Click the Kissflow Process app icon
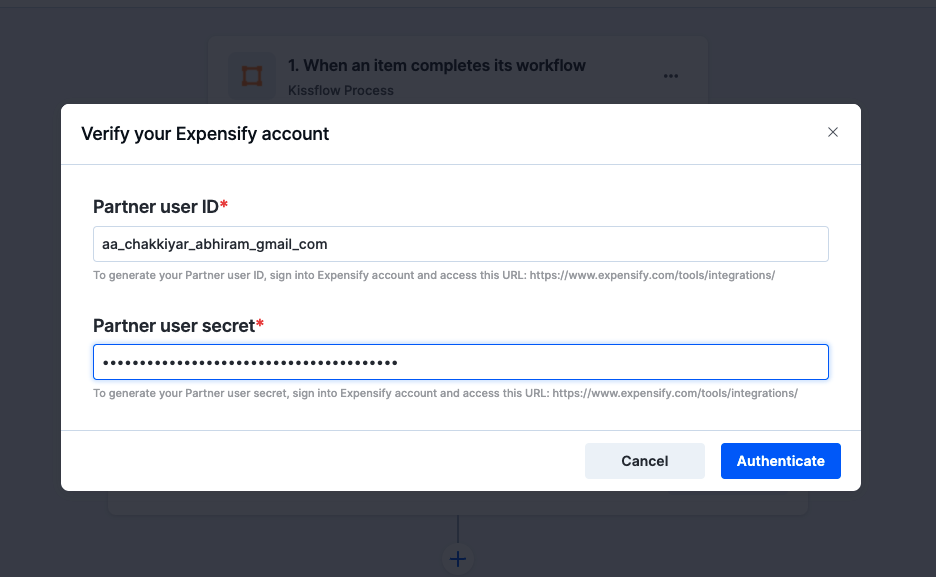936x577 pixels. (x=251, y=76)
